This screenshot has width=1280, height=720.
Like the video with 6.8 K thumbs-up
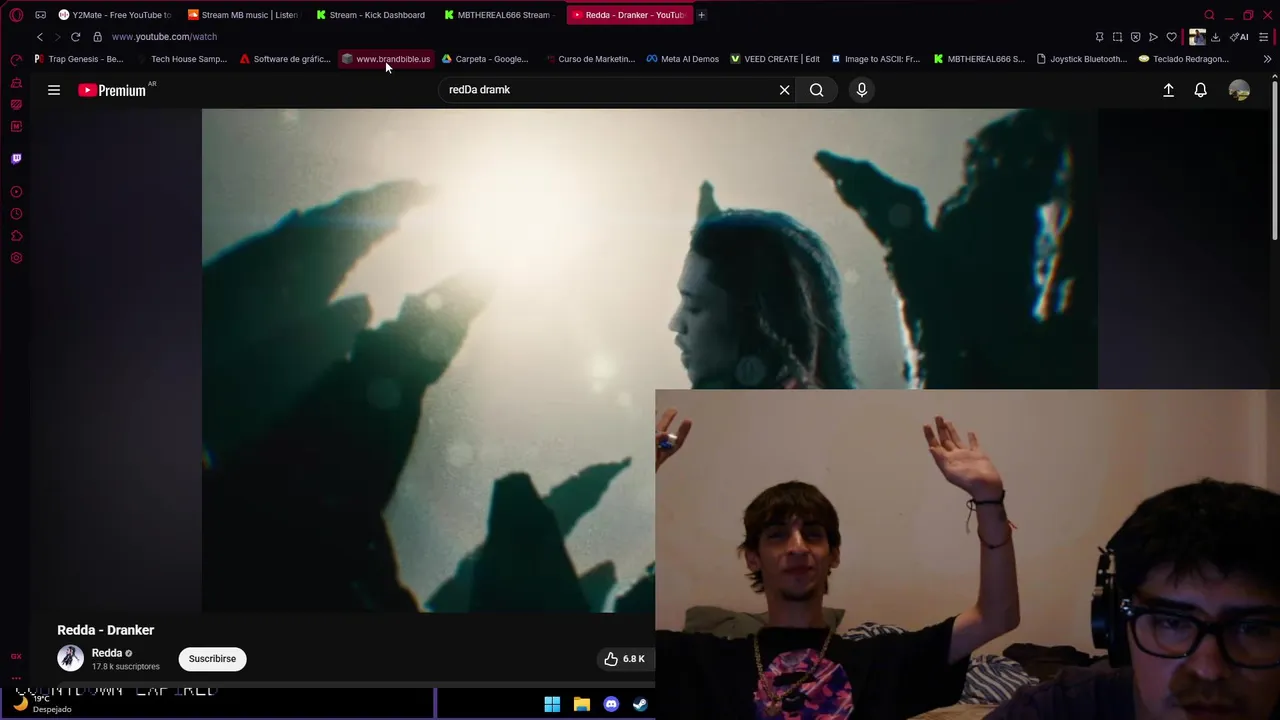tap(624, 659)
